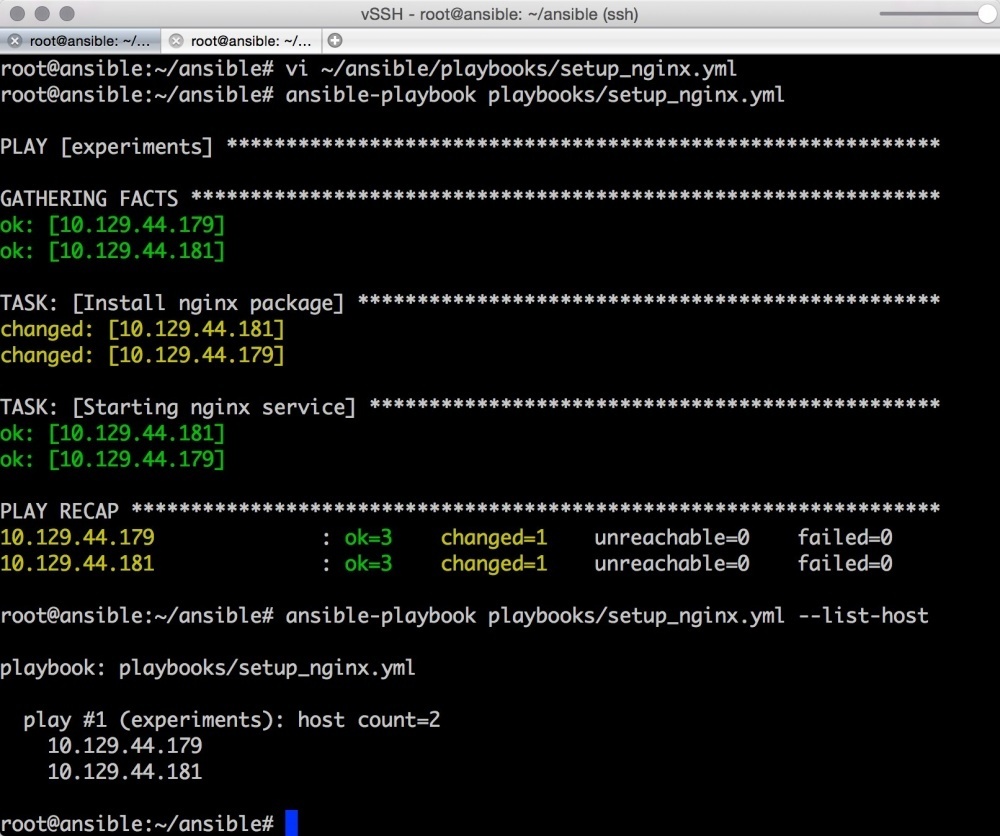Click ok: [10.129.44.181] under Starting nginx

point(112,433)
